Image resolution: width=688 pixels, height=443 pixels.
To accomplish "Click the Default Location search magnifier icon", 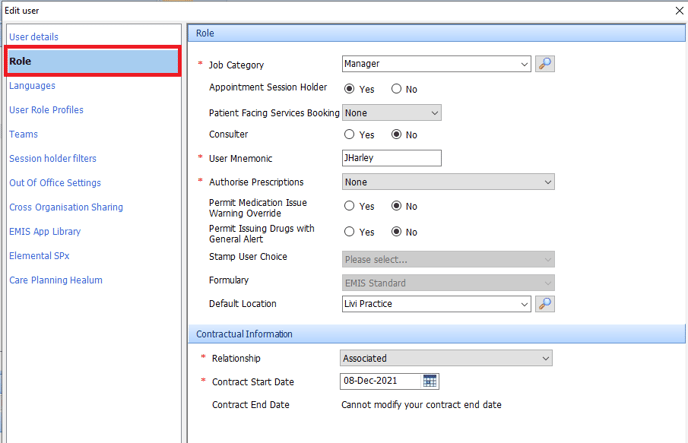I will (544, 304).
